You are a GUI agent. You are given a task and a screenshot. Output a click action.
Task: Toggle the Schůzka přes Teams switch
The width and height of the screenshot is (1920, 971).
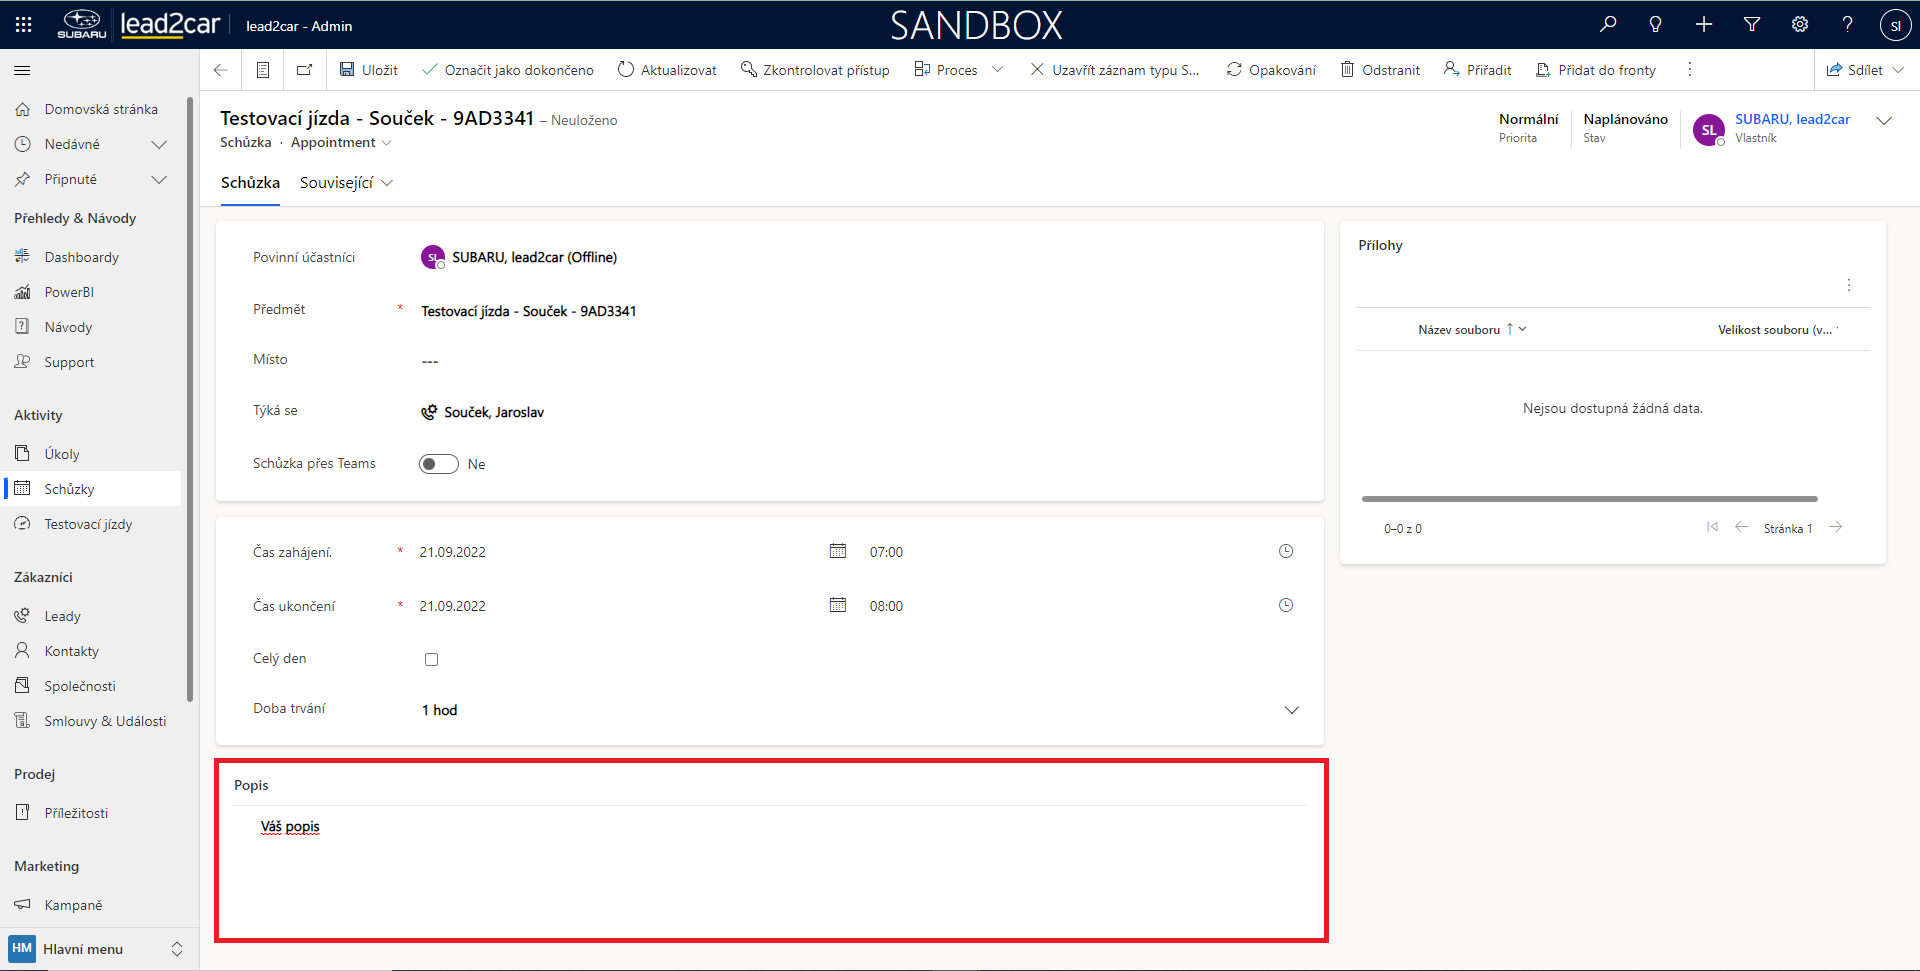438,464
